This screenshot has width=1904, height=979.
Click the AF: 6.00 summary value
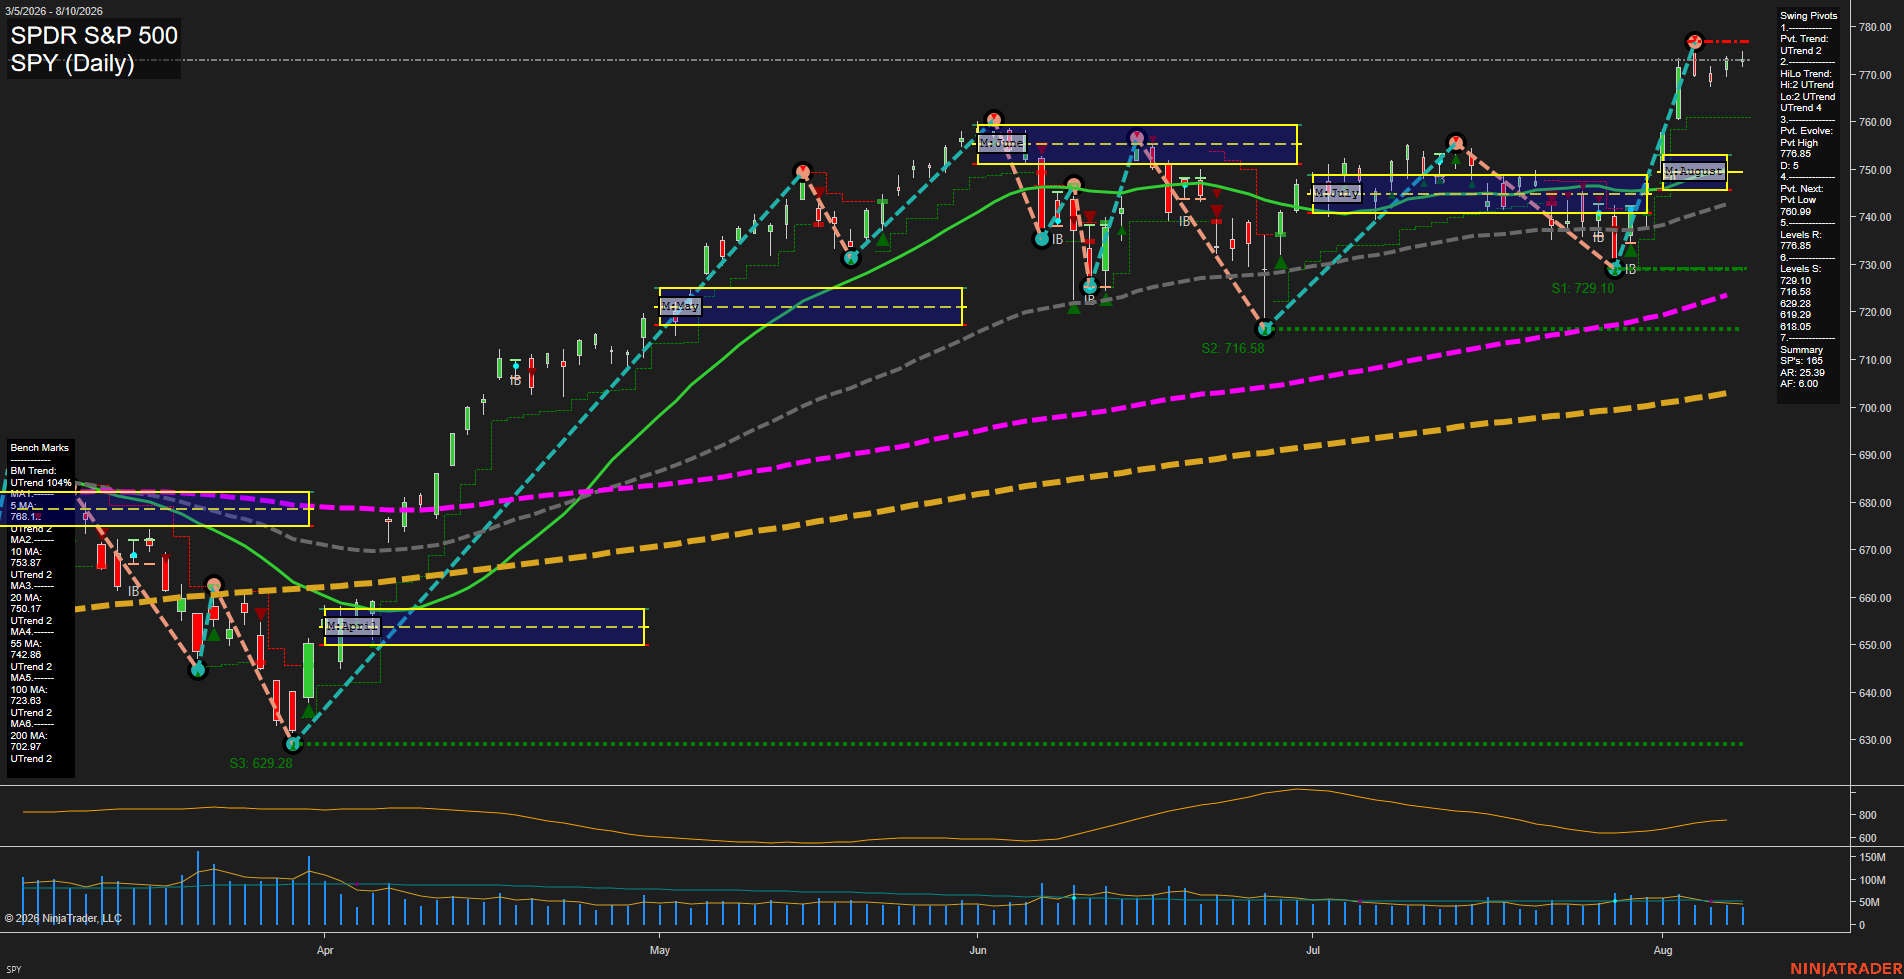1799,384
